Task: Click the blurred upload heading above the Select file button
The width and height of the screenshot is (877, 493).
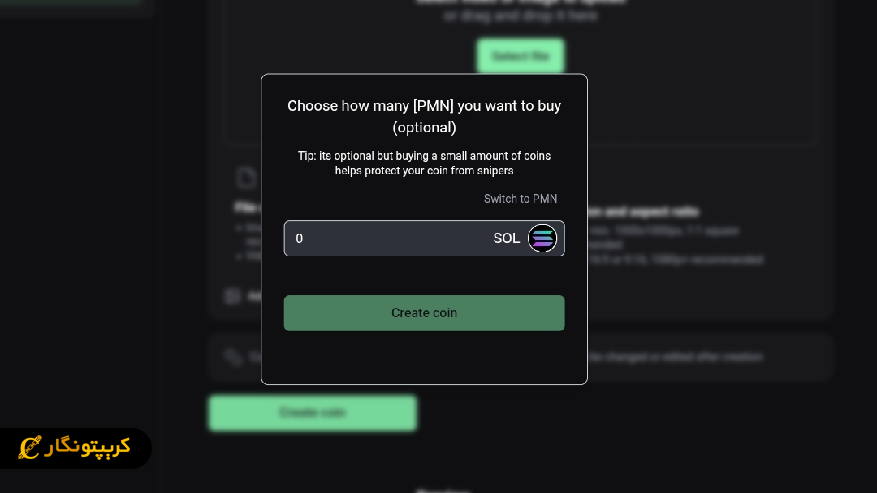Action: [x=520, y=2]
